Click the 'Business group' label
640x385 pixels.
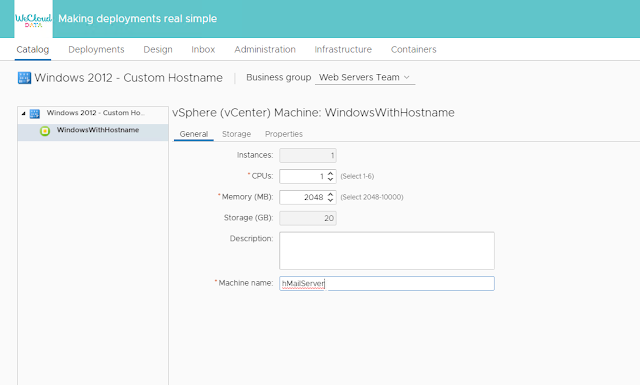[279, 77]
